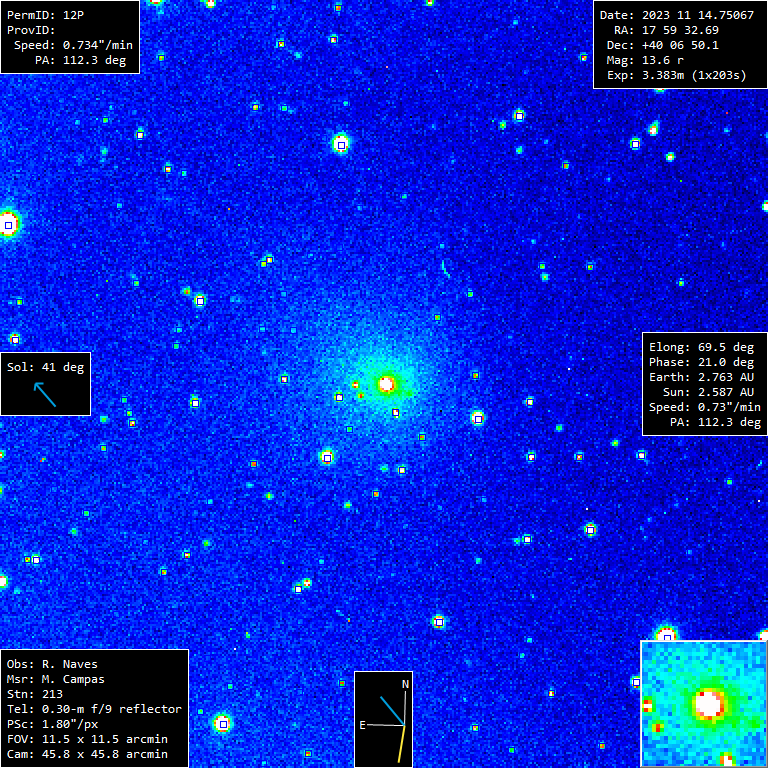The width and height of the screenshot is (768, 768).
Task: Select the 'Date: 2023 11 14.75067' line
Action: coord(677,15)
